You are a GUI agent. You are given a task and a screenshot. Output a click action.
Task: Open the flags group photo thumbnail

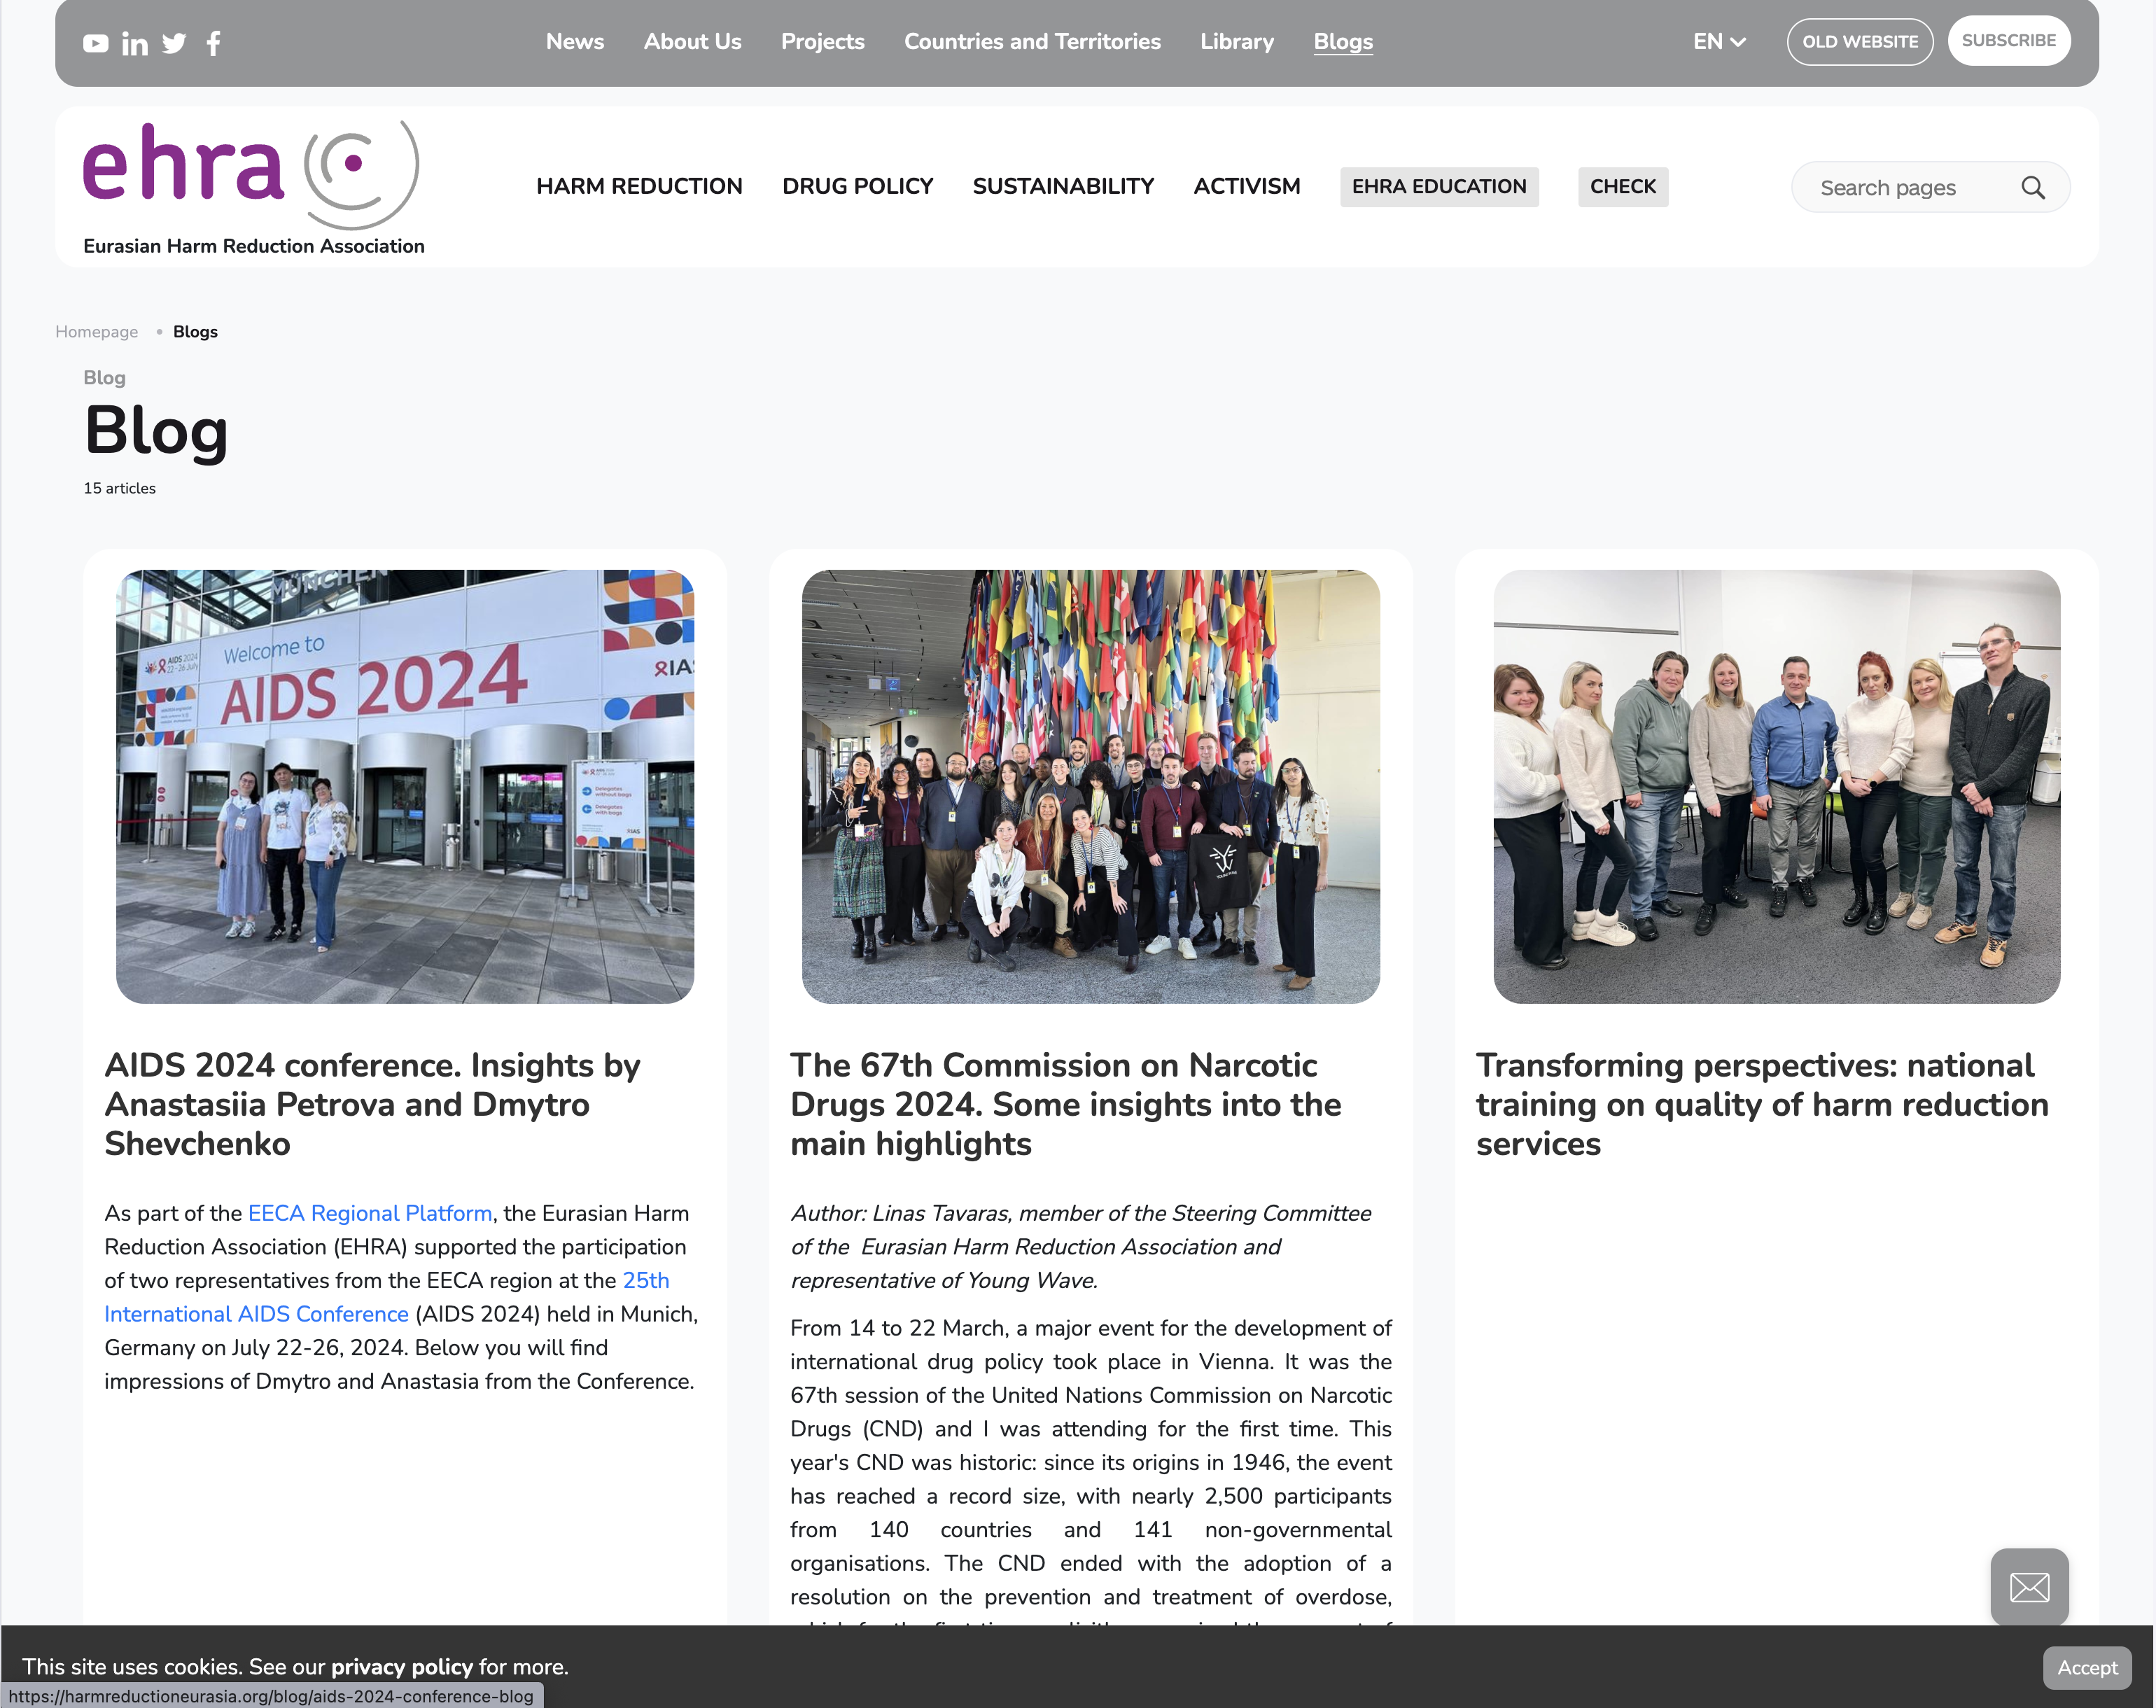(x=1091, y=787)
